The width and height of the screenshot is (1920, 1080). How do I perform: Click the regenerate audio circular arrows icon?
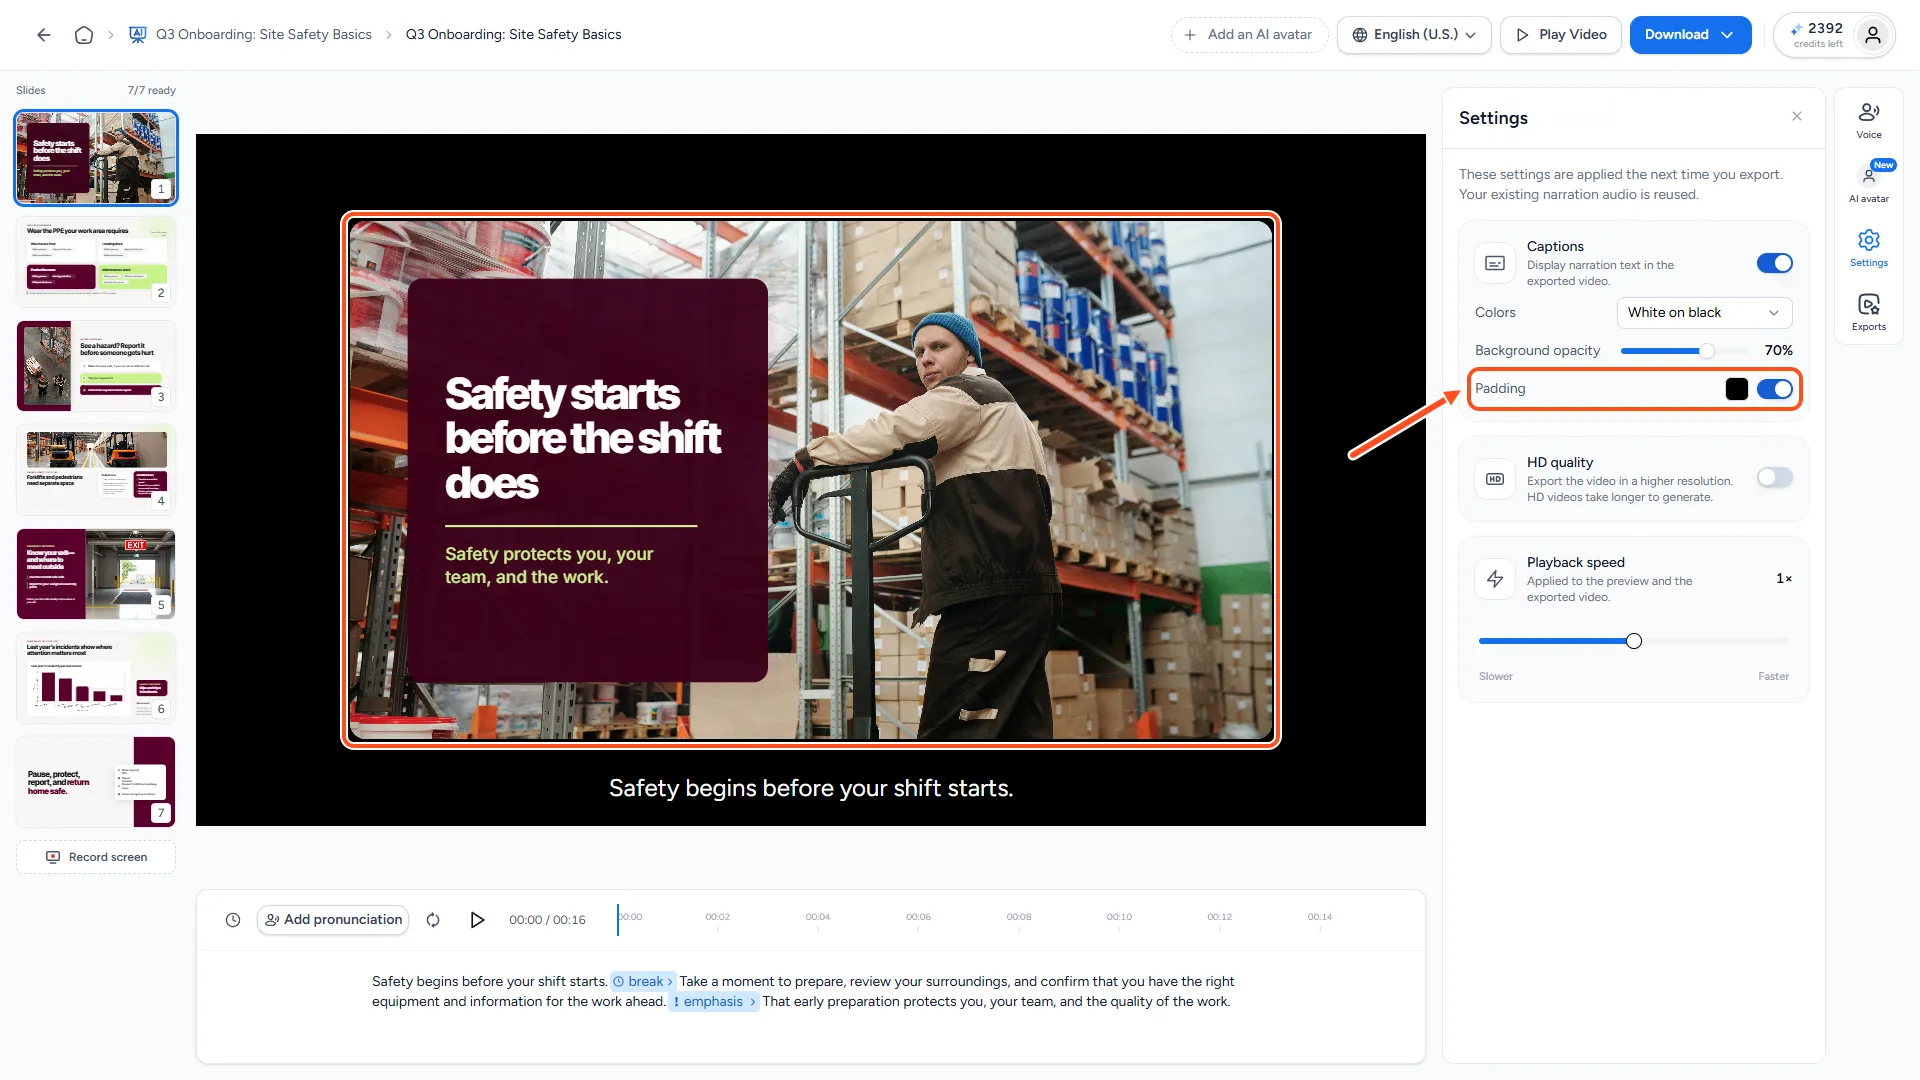(x=433, y=920)
